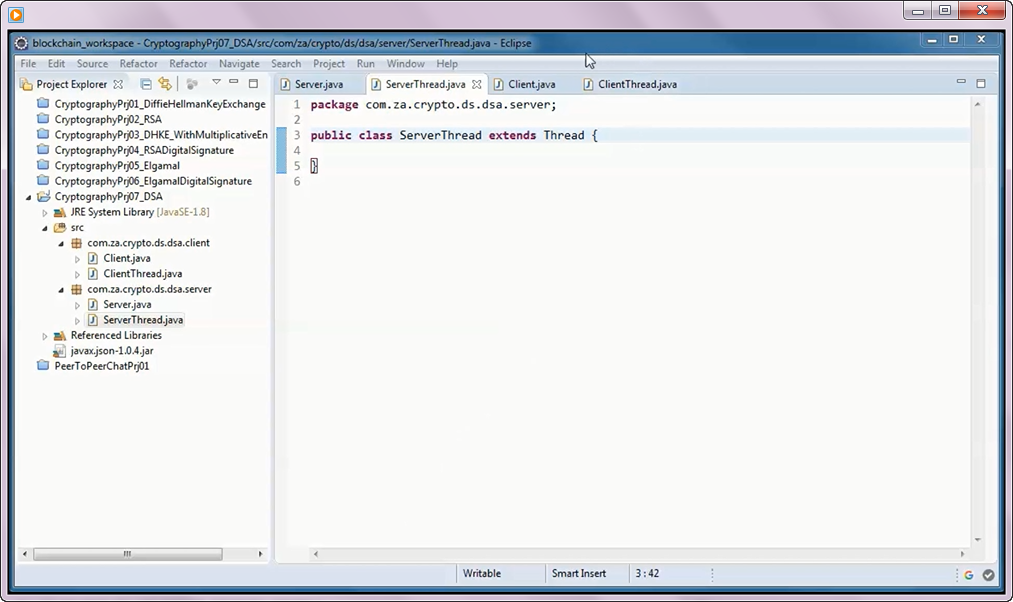Click the CryptographyPrj05_Elgamal folder icon
The image size is (1013, 602).
click(43, 165)
